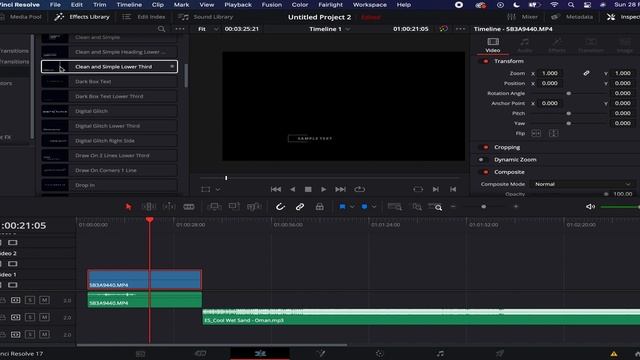Click the Insert Clip icon
640x360 pixels.
(214, 207)
